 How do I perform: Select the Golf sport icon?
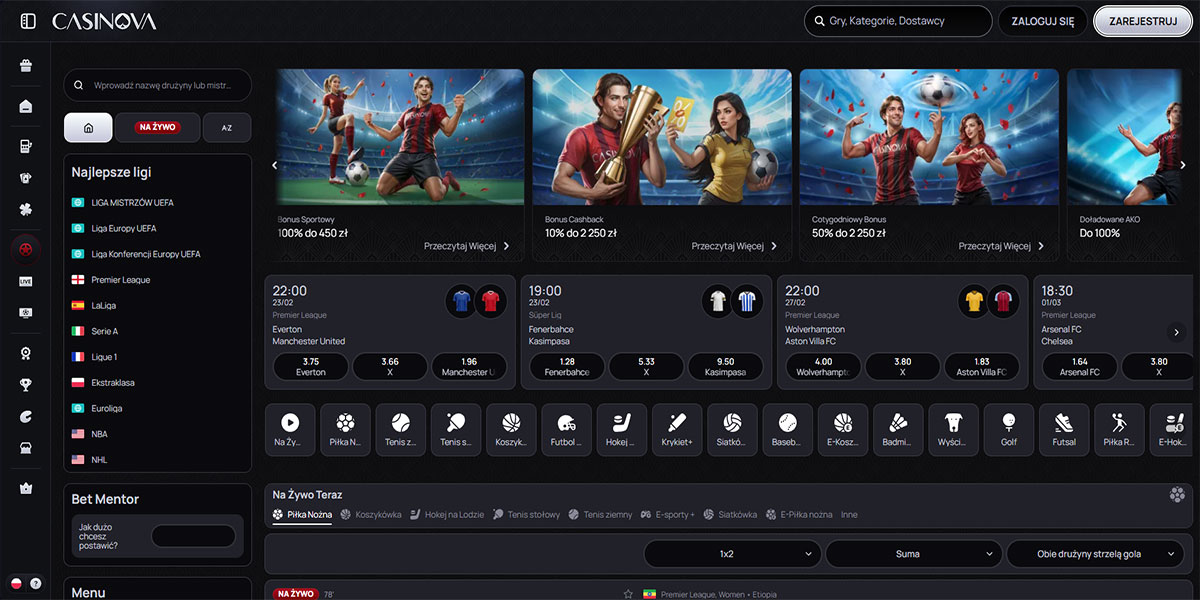[1008, 430]
